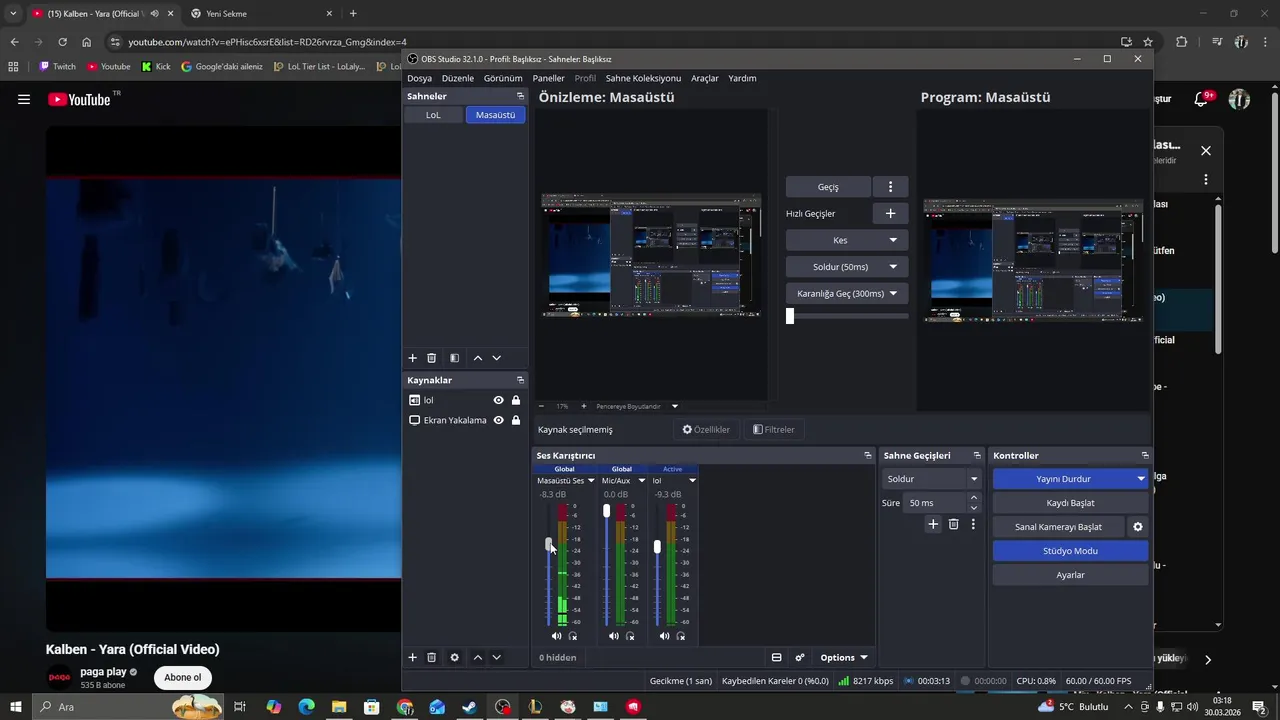This screenshot has width=1280, height=720.
Task: Open the Görünüm menu
Action: pos(503,78)
